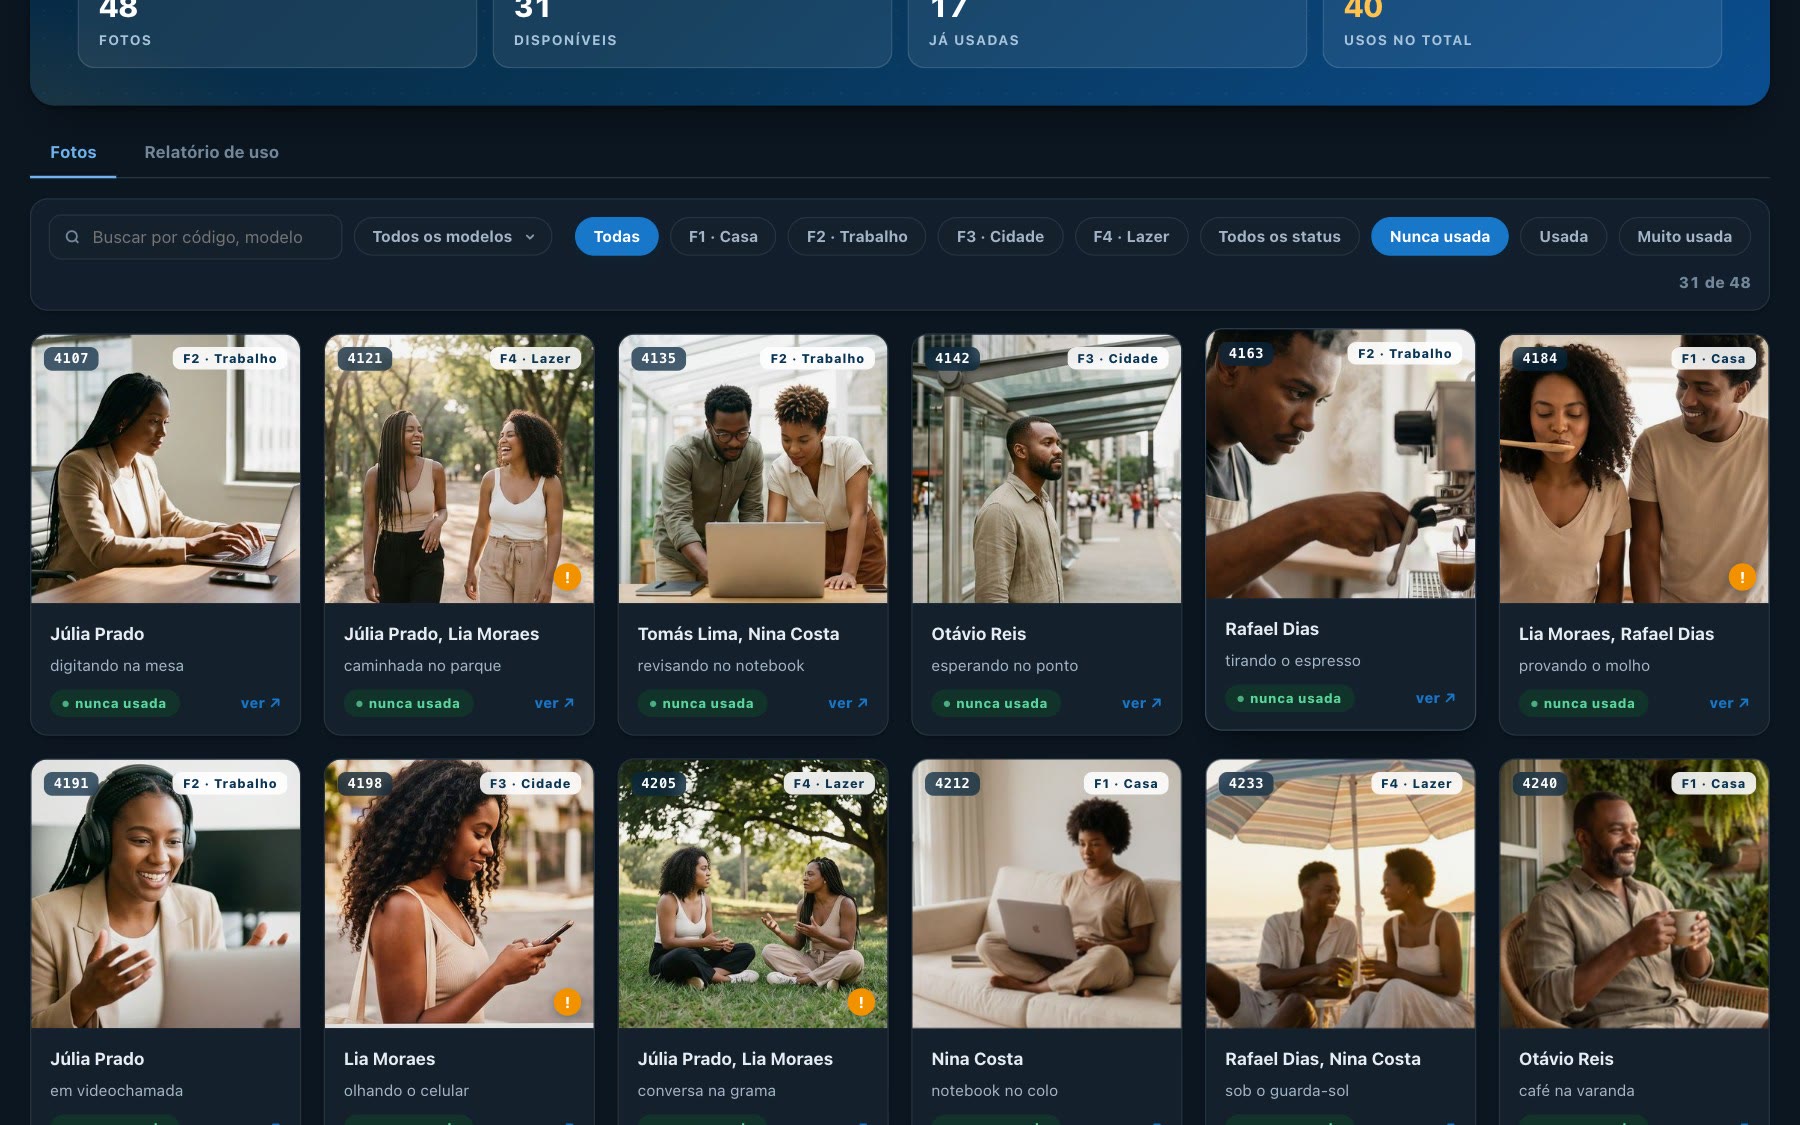Open ver link for Júlia Prado digitando na mesa
The image size is (1800, 1125).
[x=260, y=703]
